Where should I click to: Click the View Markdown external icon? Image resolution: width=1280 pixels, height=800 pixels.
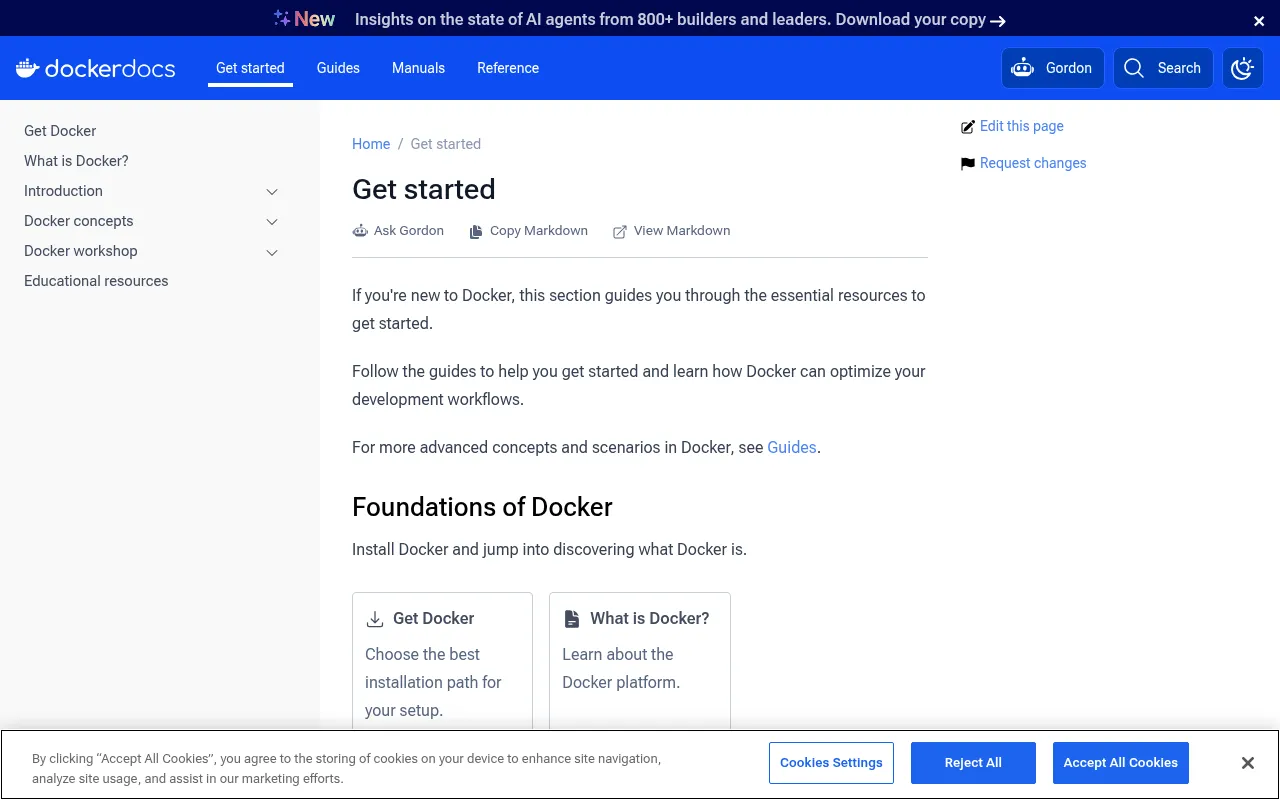point(620,231)
